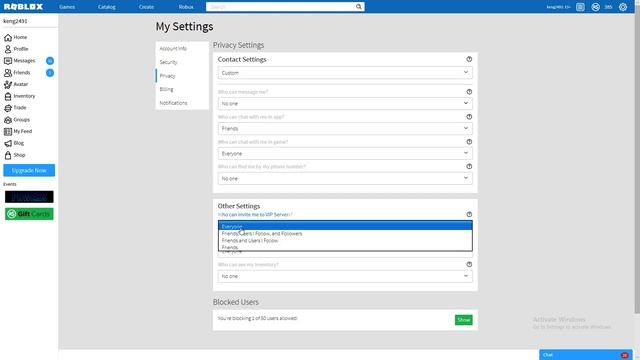Open the chat in app Friends dropdown

click(345, 128)
